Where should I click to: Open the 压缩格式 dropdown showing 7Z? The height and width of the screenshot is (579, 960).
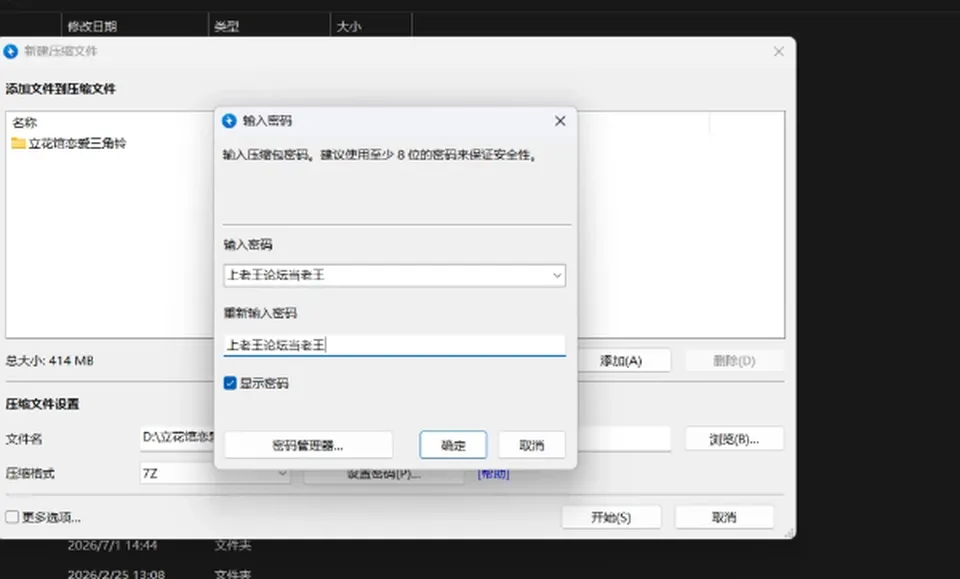click(x=215, y=473)
